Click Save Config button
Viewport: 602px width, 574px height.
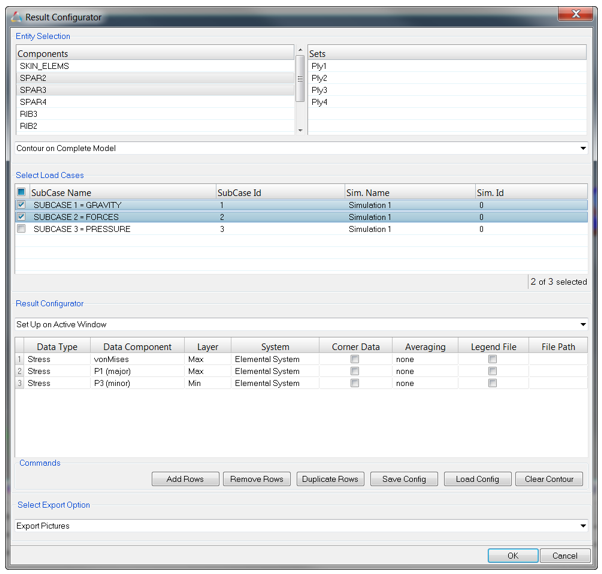coord(404,479)
